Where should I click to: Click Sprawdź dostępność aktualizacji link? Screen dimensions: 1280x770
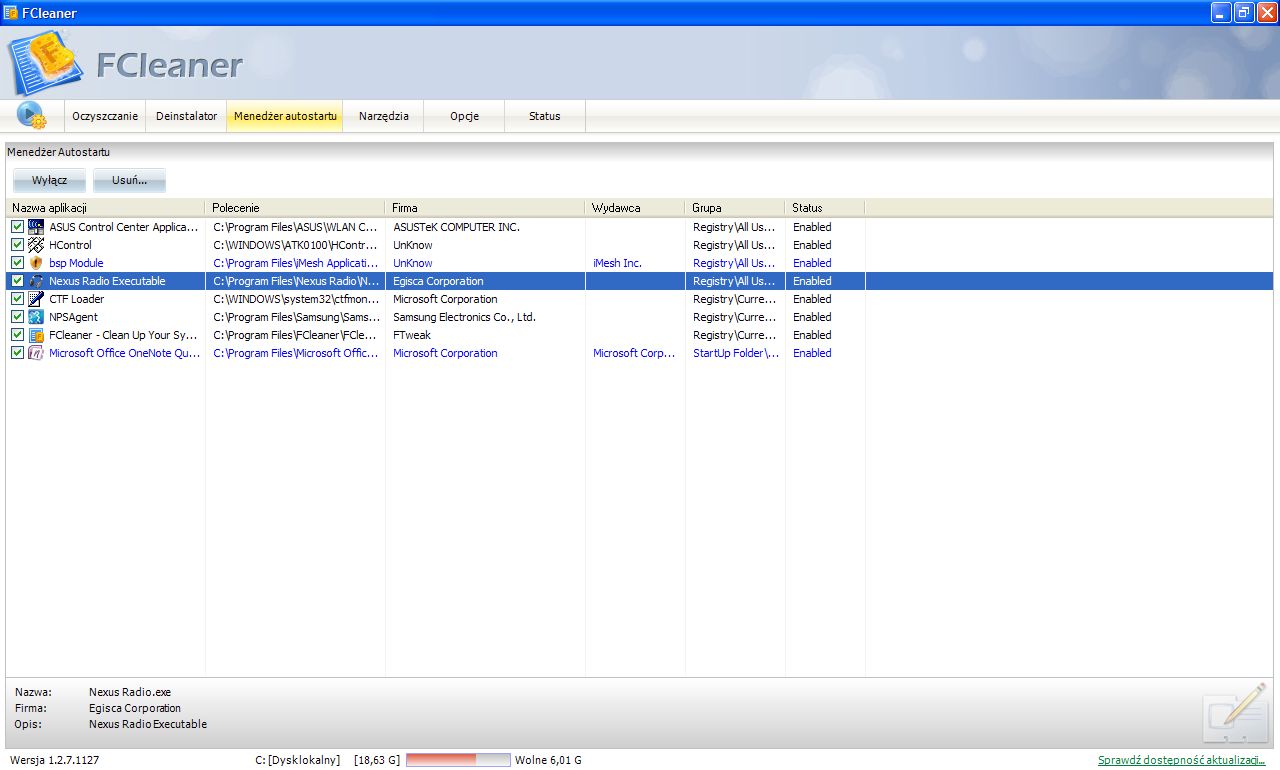[x=1182, y=760]
